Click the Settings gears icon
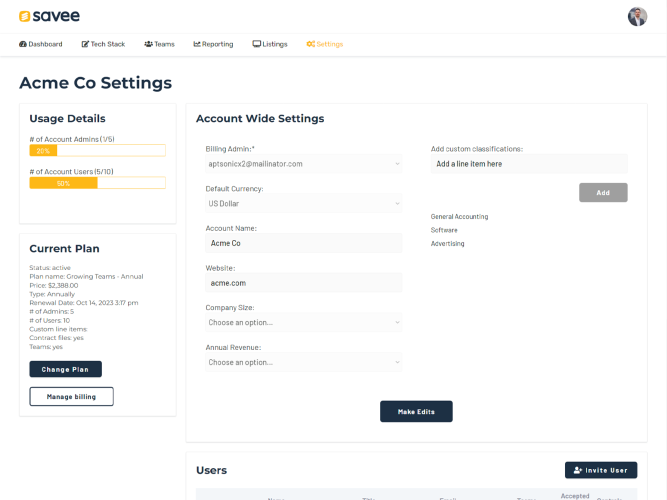This screenshot has height=500, width=667. [x=311, y=44]
